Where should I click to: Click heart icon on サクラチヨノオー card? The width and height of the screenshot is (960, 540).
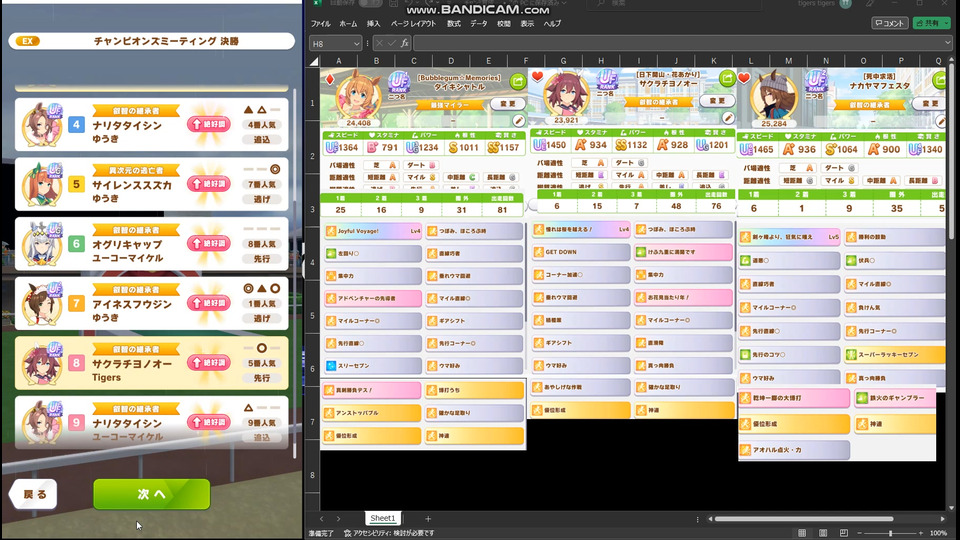538,76
